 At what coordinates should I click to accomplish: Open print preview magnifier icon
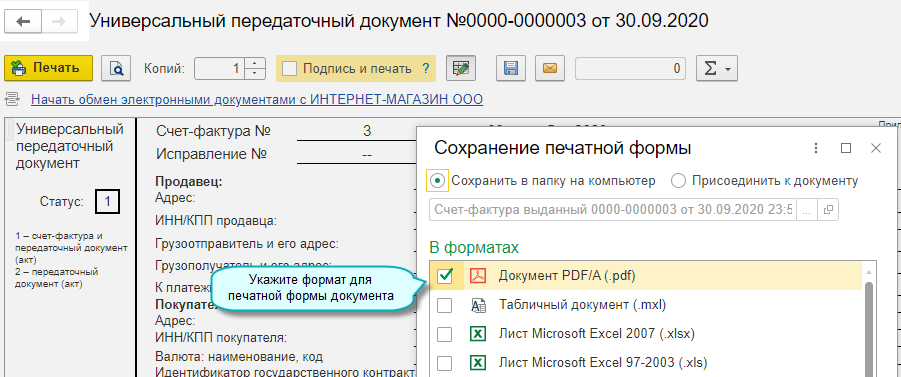click(116, 68)
